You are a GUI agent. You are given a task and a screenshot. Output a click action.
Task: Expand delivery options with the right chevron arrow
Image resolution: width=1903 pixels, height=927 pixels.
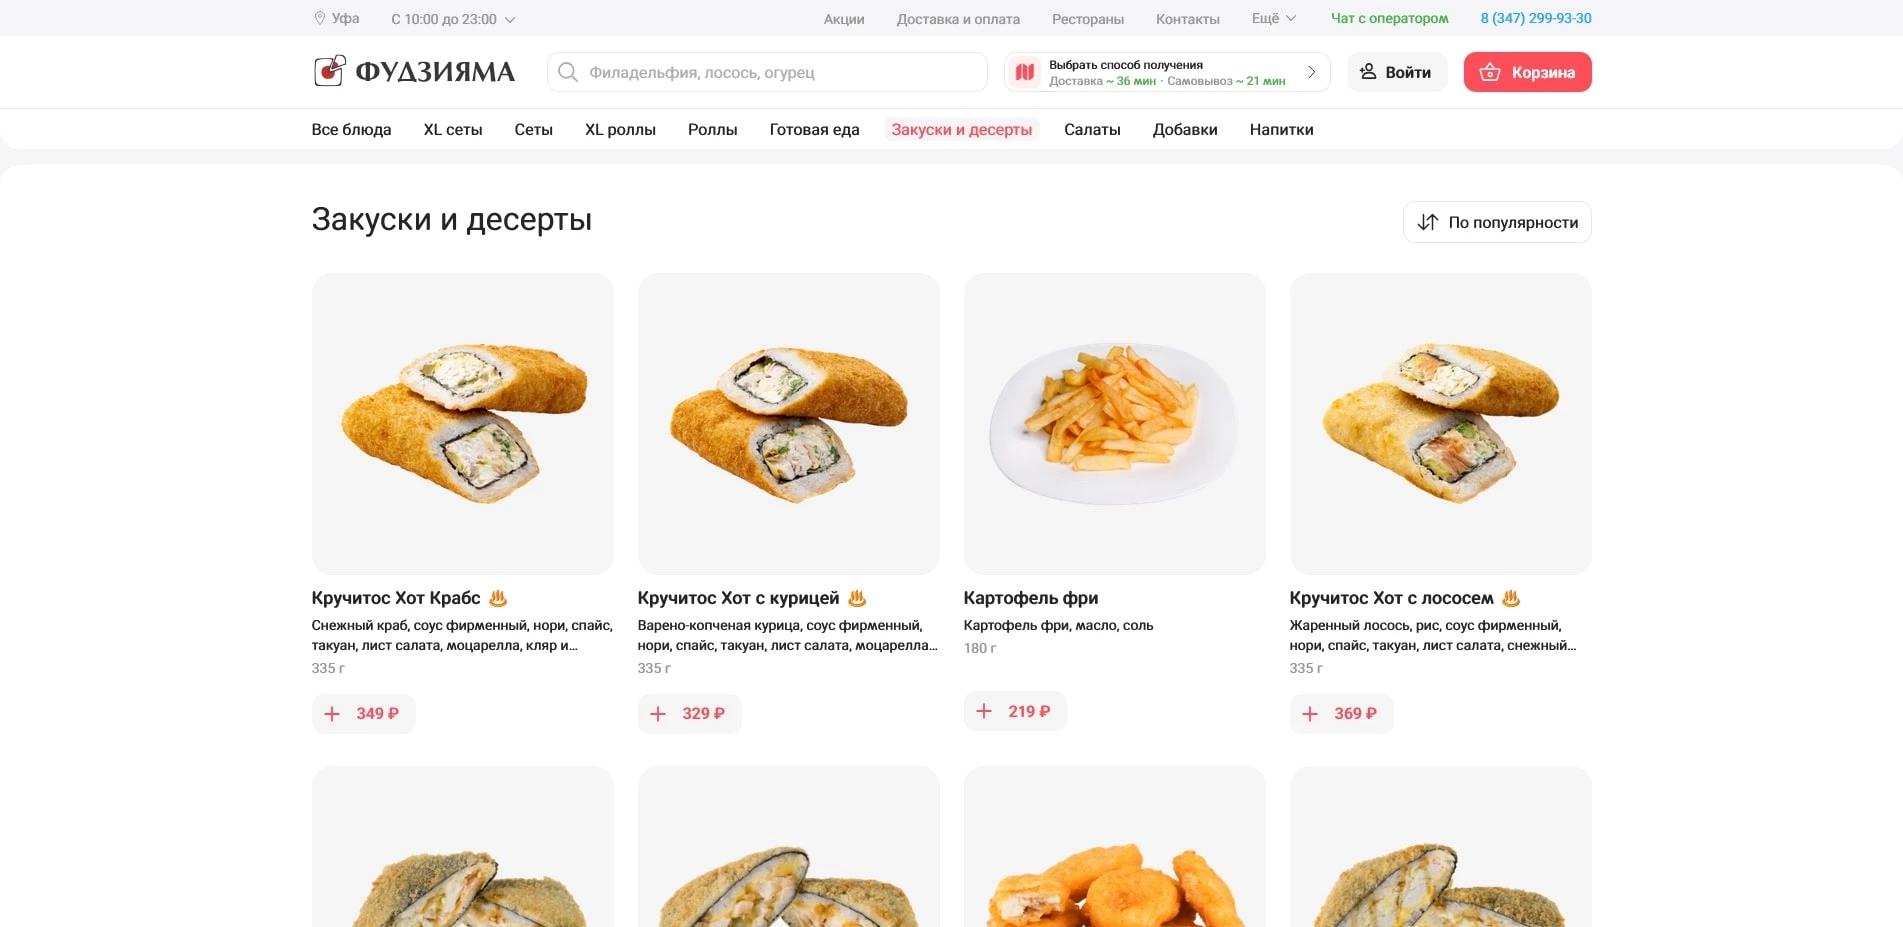[1311, 71]
